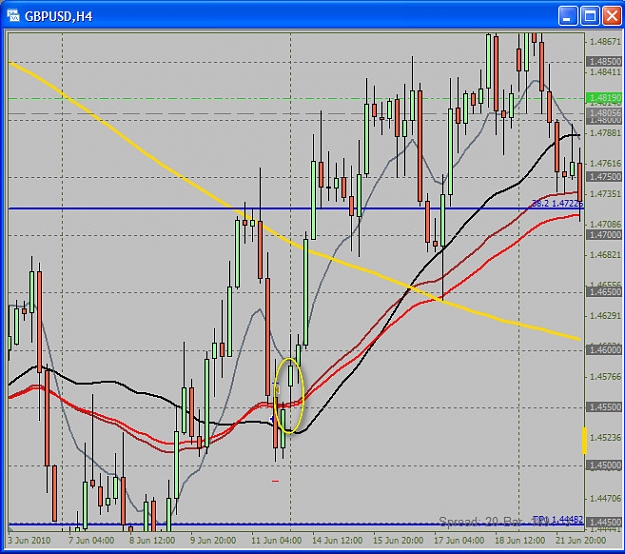Click the 21 Jun 20:00 time label
Screen dimensions: 625x554
[581, 540]
